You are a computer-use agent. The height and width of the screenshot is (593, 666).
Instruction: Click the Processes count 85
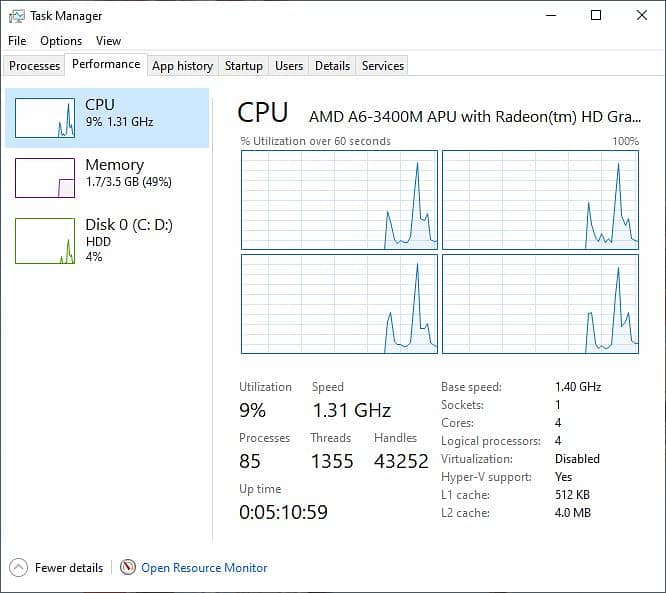pyautogui.click(x=250, y=461)
